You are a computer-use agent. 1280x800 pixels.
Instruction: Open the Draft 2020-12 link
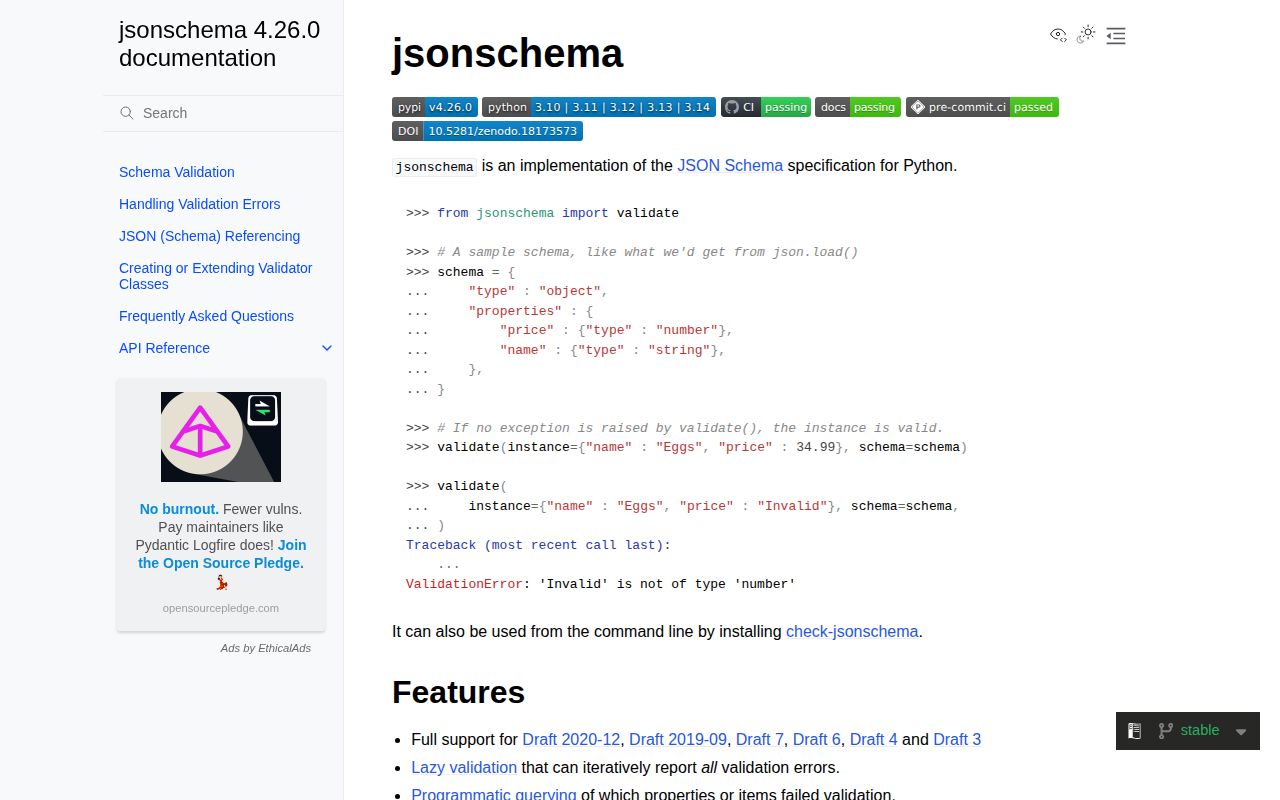[x=571, y=739]
